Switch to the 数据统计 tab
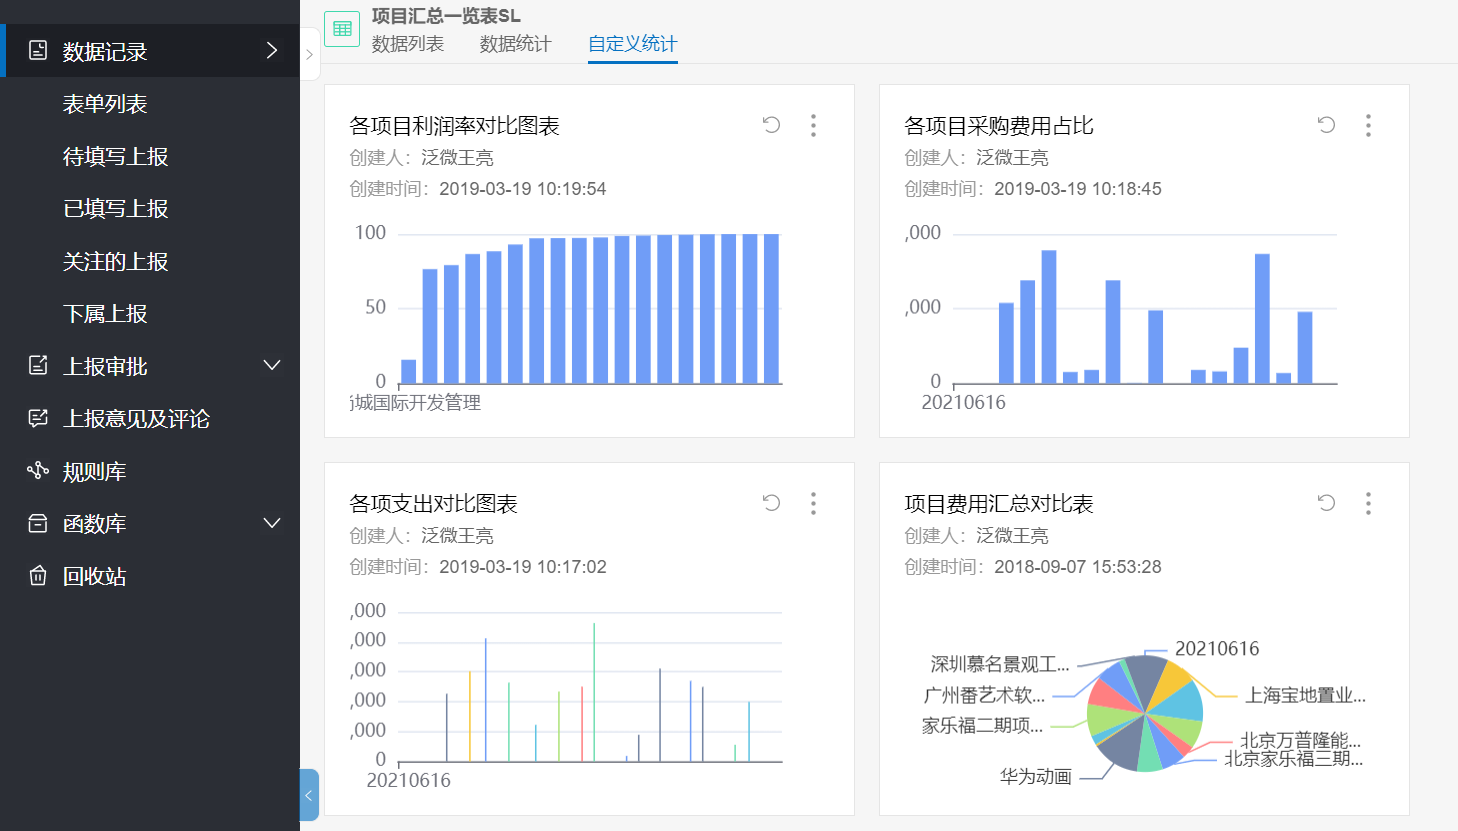Screen dimensions: 1458x831 click(516, 46)
